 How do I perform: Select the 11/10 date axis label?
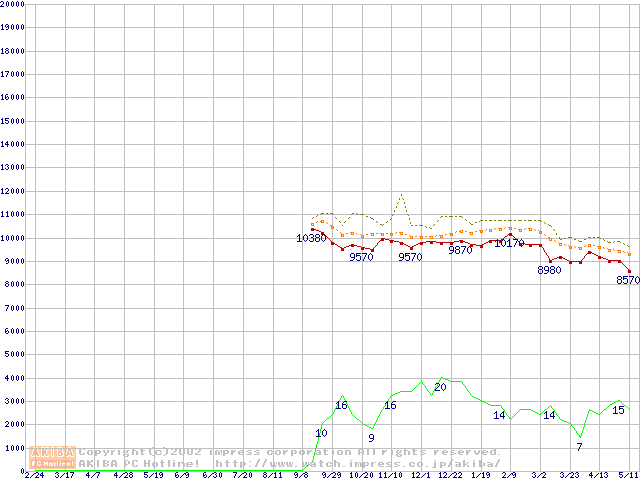pos(390,475)
